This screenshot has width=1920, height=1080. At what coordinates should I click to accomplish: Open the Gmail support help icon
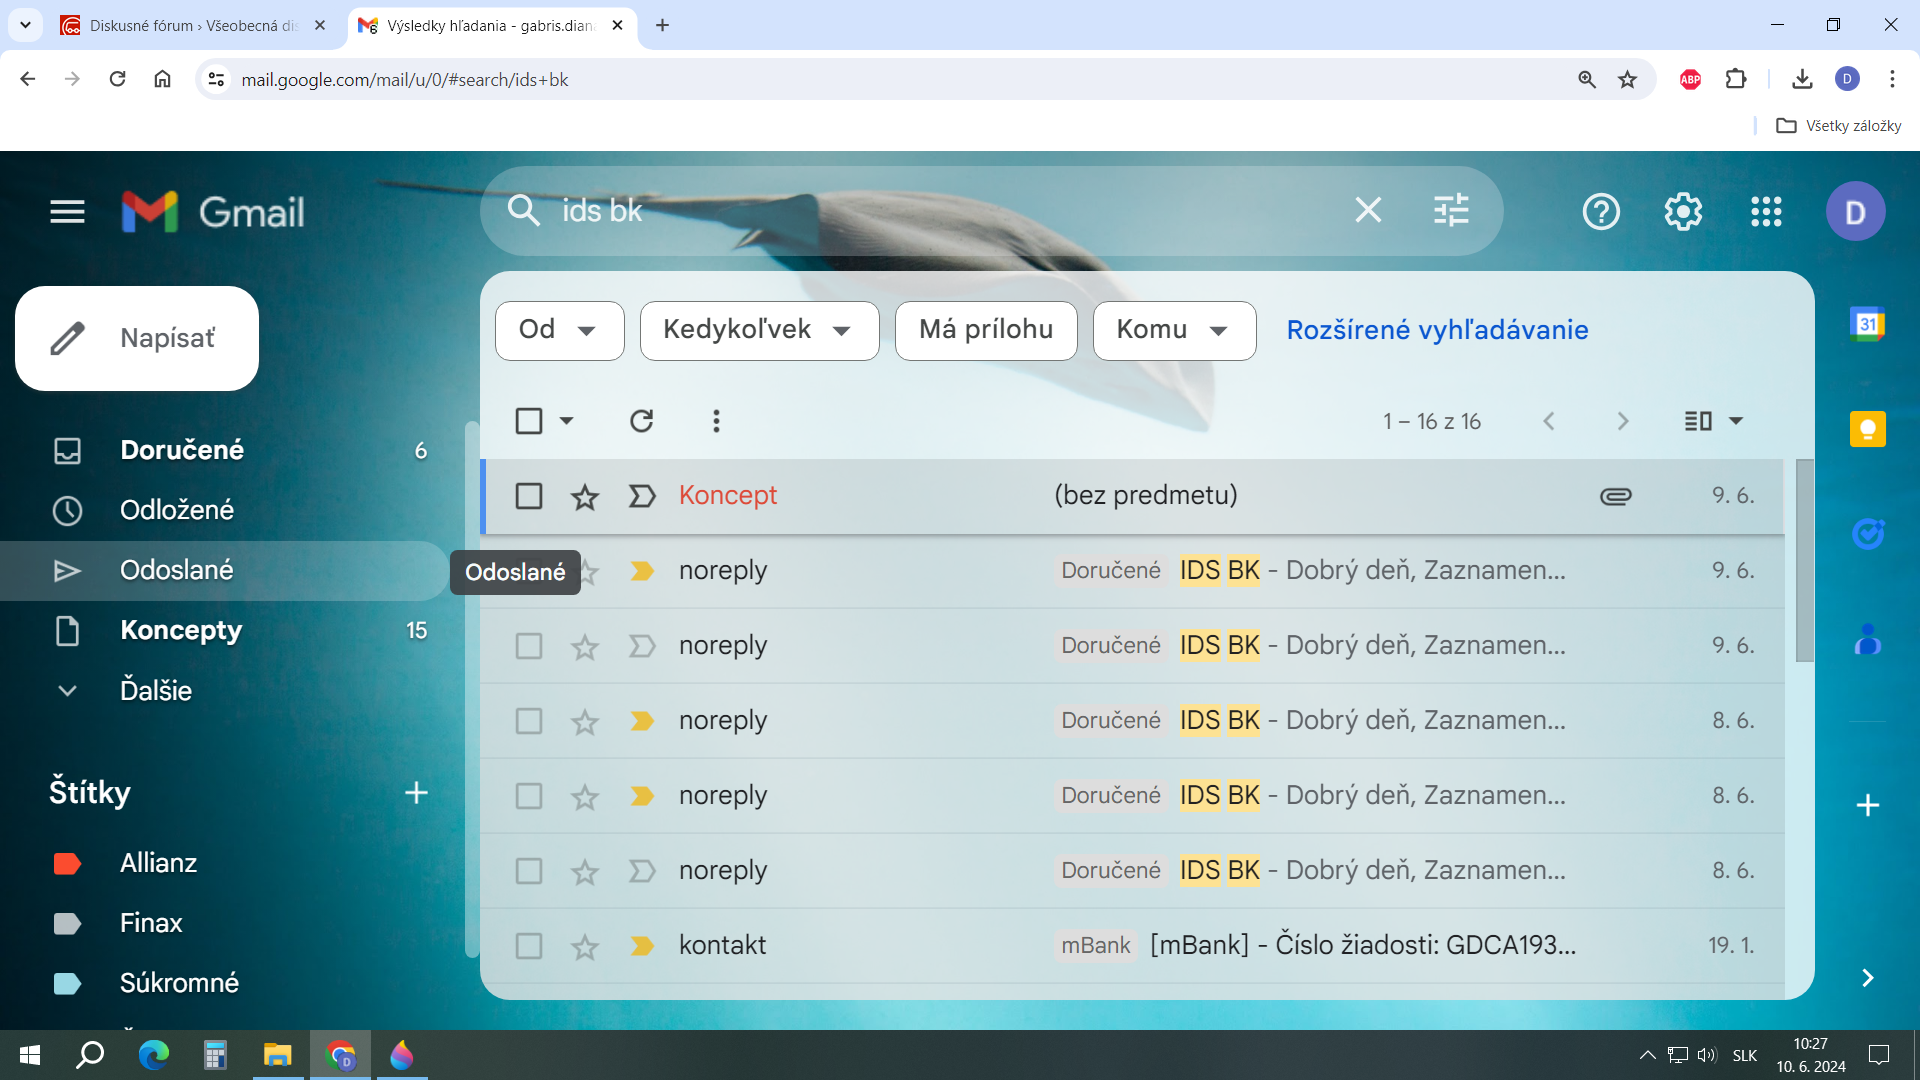point(1601,211)
